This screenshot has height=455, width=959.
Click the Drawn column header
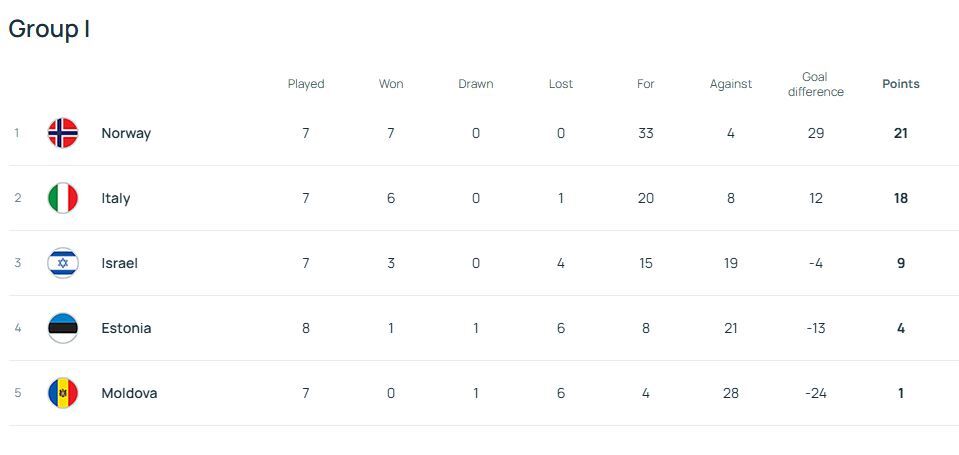coord(476,84)
